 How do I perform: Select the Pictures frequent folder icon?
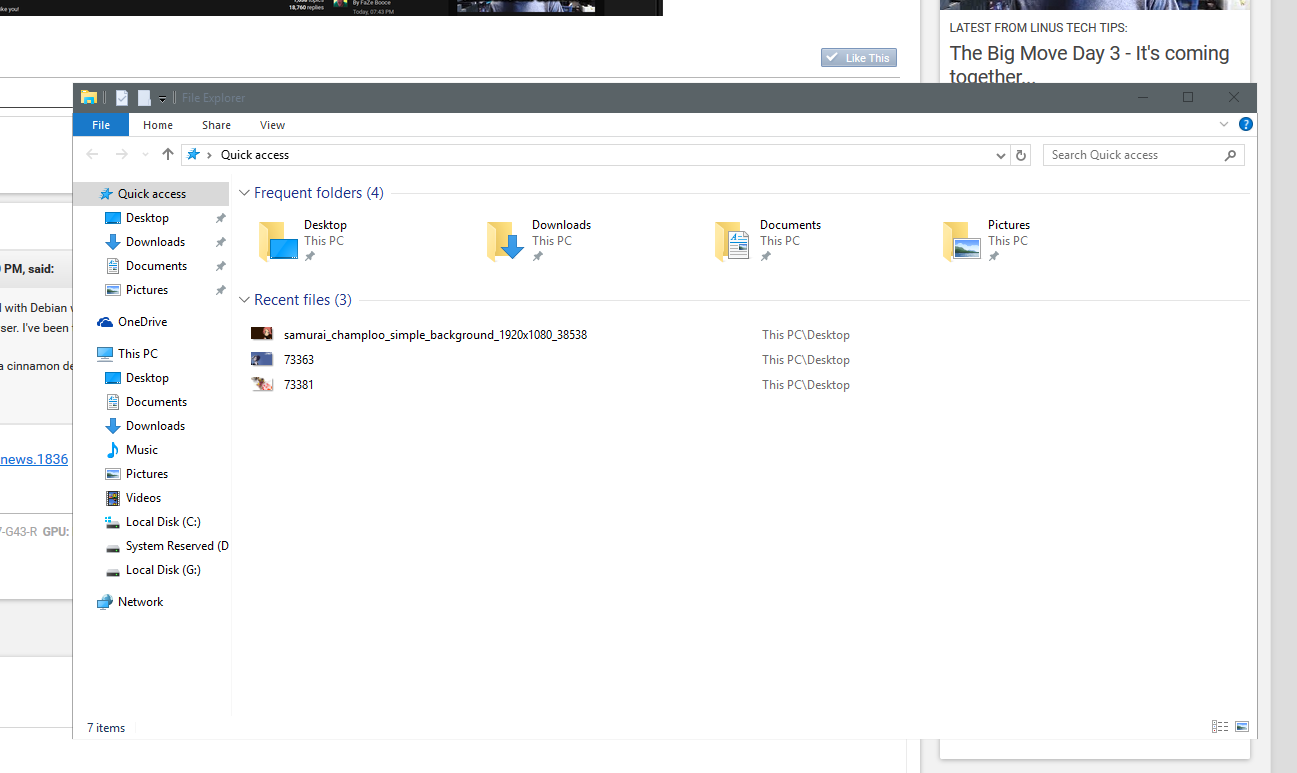tap(963, 241)
